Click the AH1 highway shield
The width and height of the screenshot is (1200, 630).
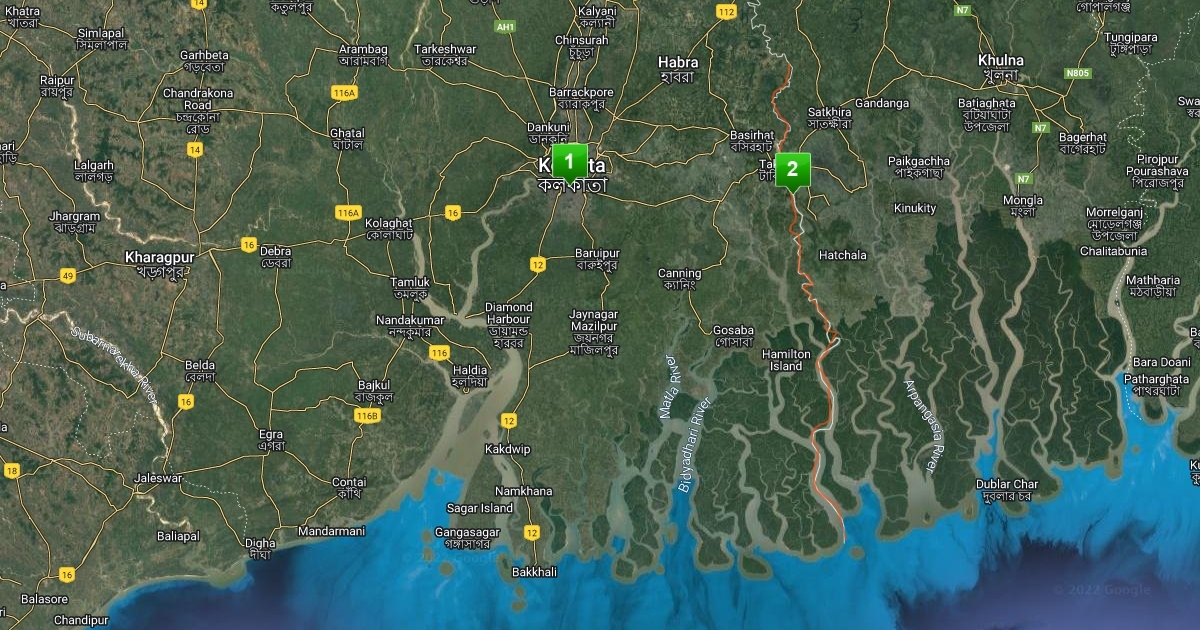pos(506,26)
